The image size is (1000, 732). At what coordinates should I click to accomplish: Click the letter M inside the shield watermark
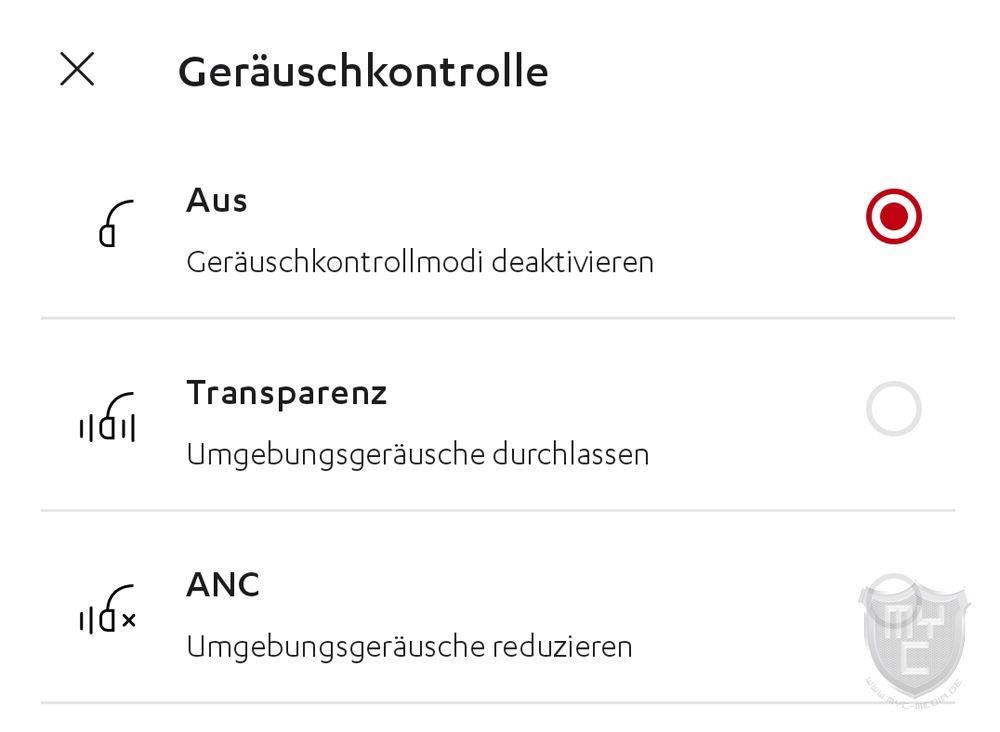[900, 623]
